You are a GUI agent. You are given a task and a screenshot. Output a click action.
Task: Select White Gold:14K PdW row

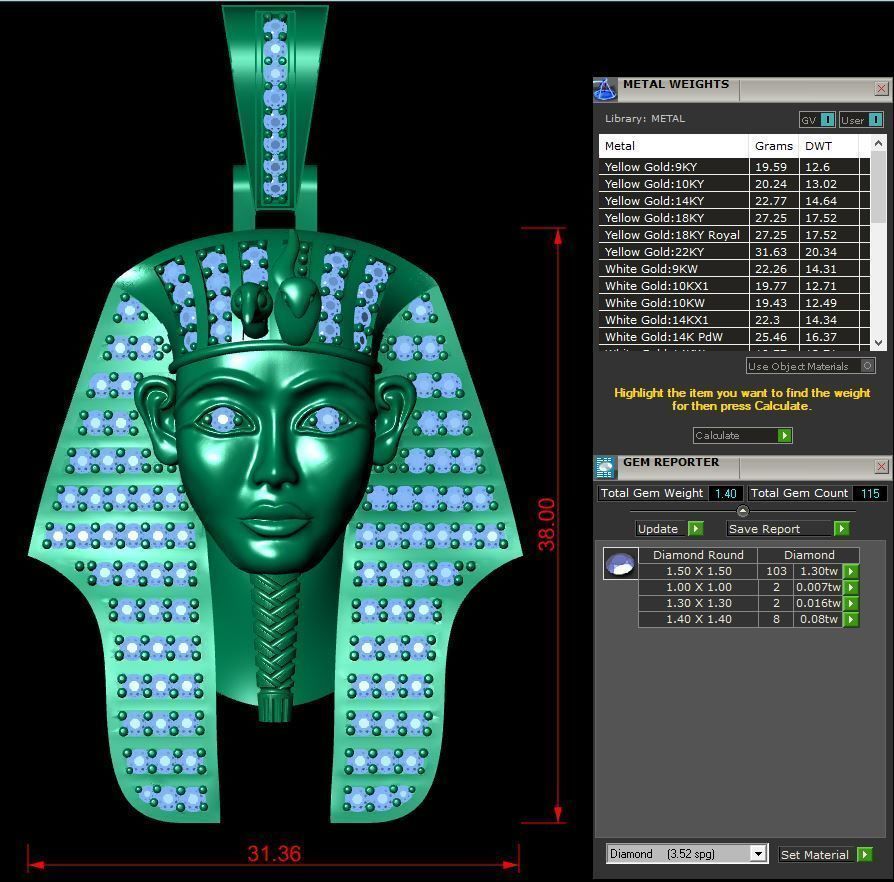tap(734, 336)
